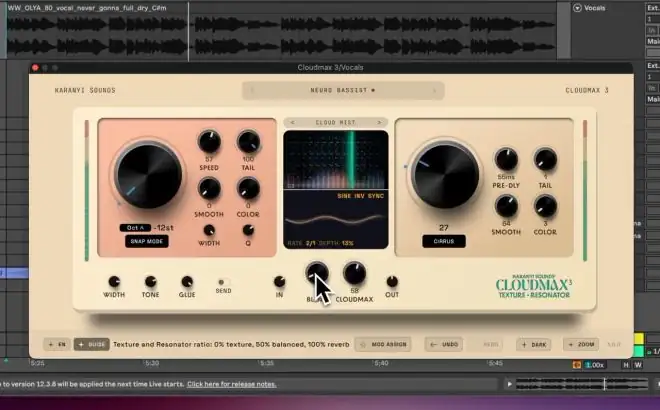The height and width of the screenshot is (410, 660).
Task: Toggle the GUIDE button
Action: click(92, 344)
